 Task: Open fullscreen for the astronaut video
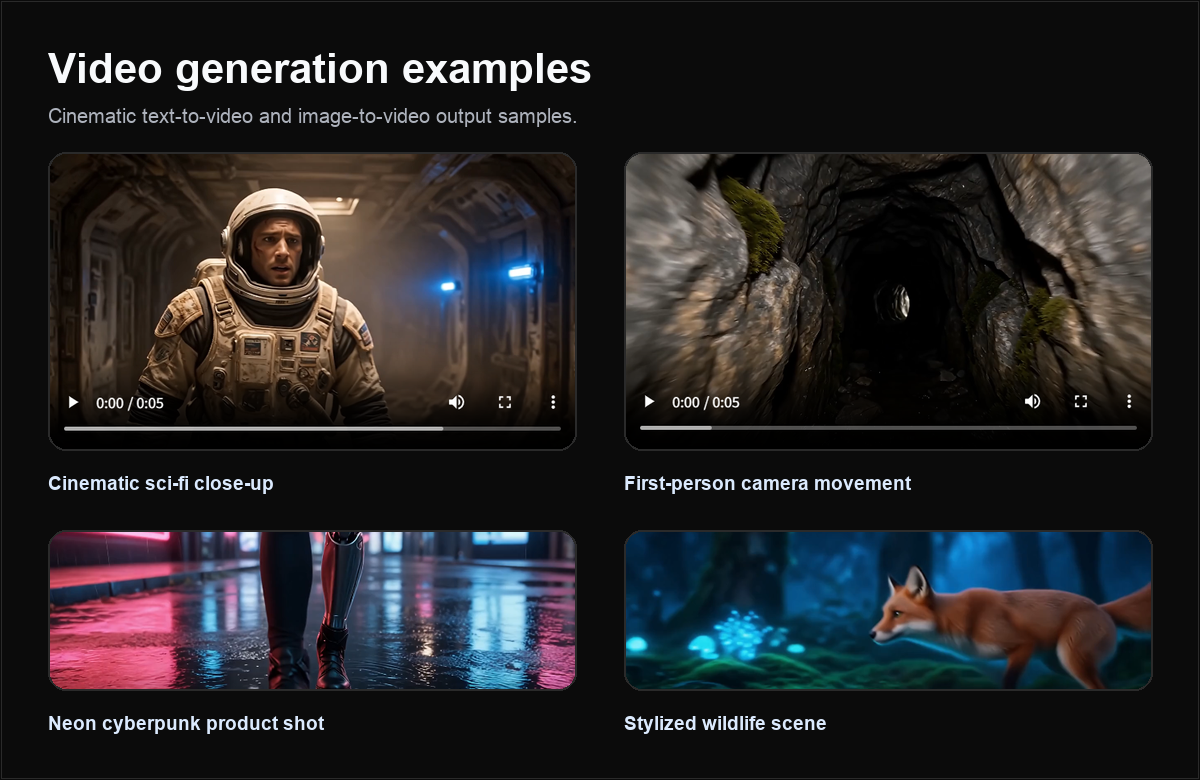pos(505,402)
